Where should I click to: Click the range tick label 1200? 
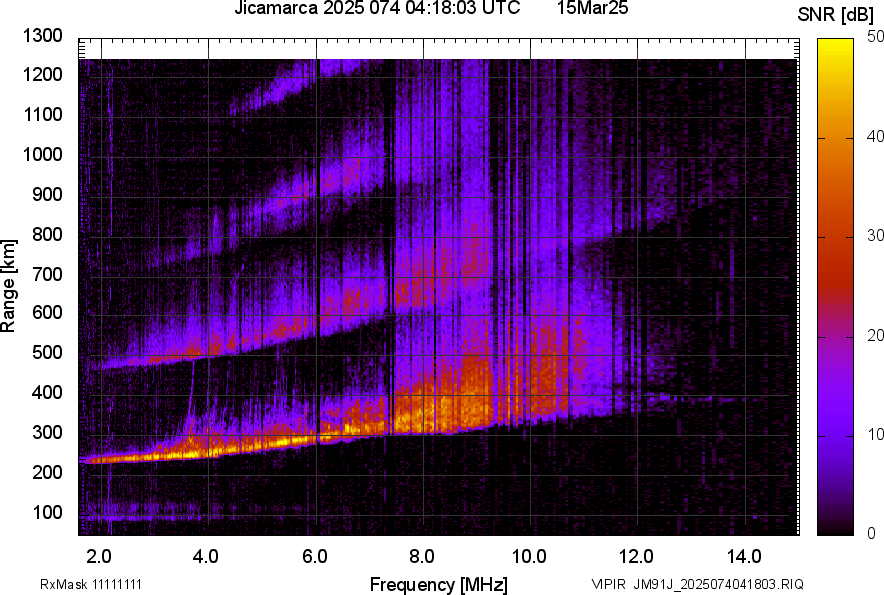click(x=43, y=74)
